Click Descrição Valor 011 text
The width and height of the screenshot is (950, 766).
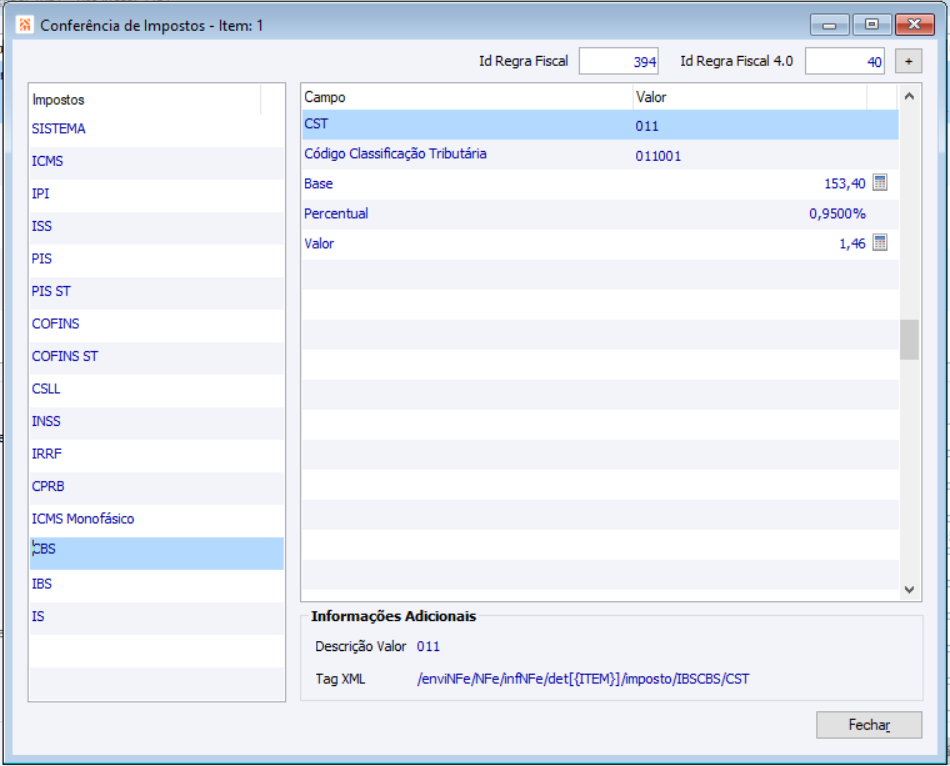coord(428,647)
